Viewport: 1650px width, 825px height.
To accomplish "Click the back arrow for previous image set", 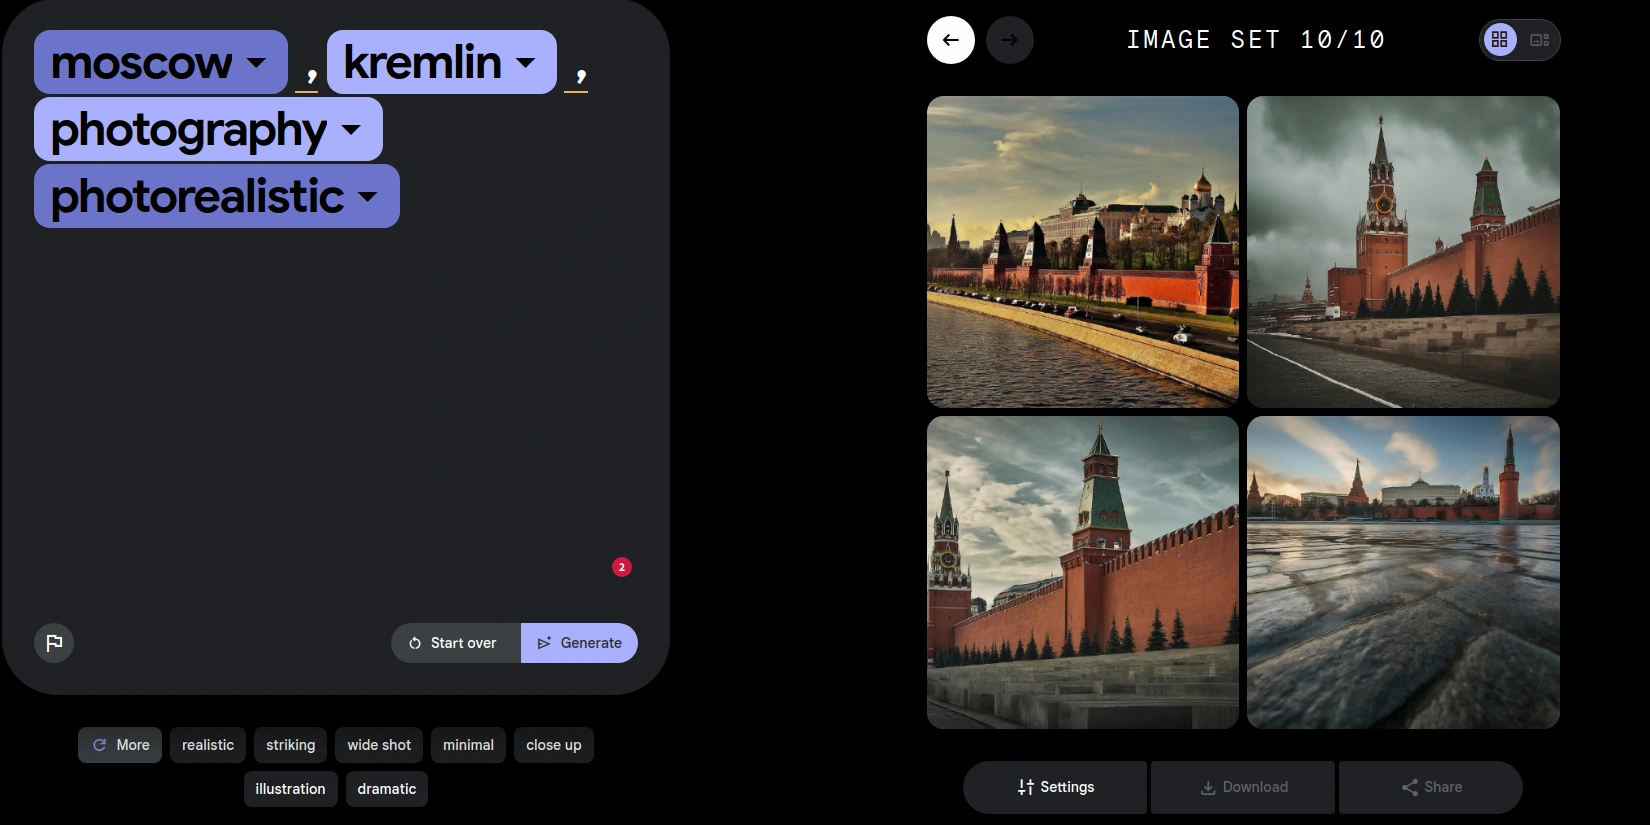I will tap(950, 40).
